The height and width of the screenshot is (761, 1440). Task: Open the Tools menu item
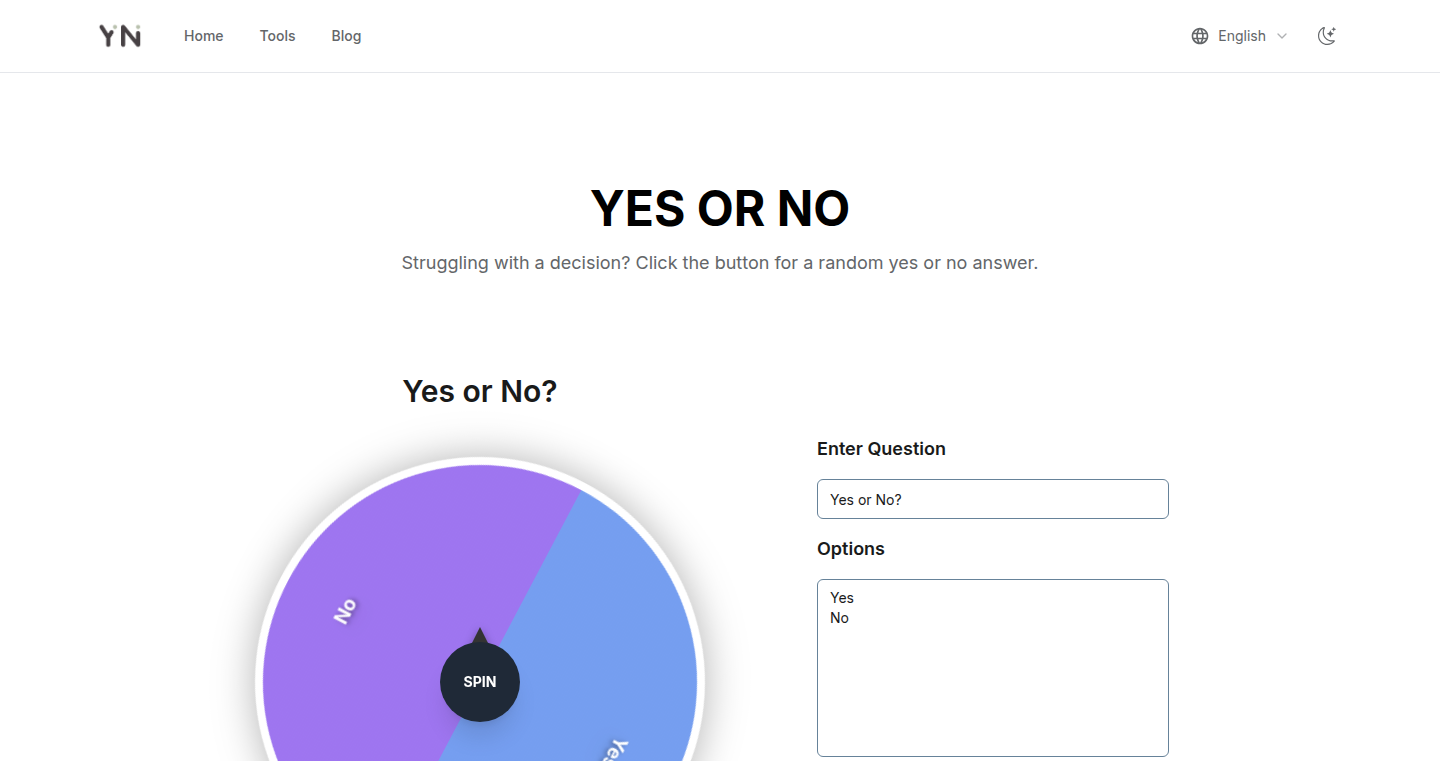coord(278,36)
